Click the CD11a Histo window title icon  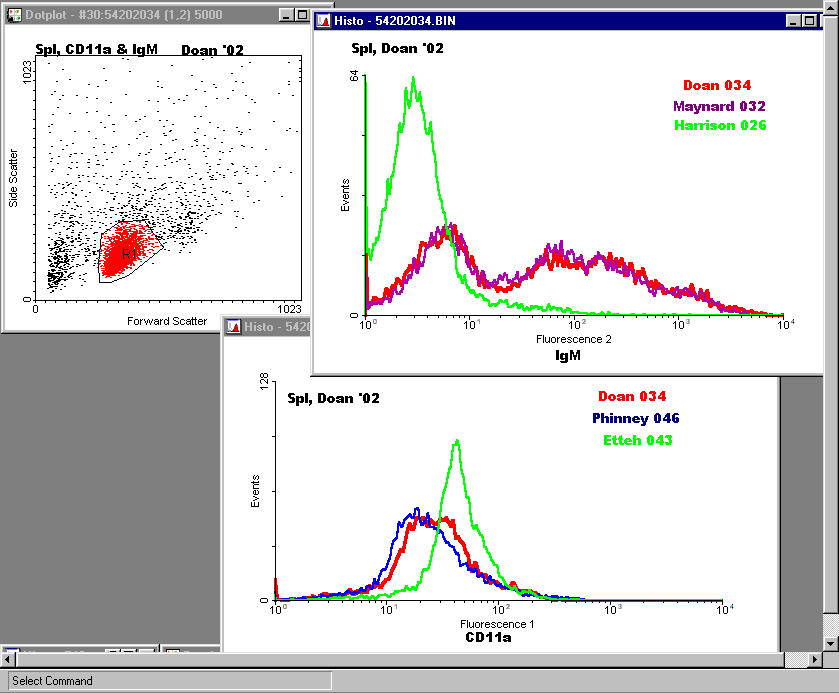pyautogui.click(x=234, y=327)
